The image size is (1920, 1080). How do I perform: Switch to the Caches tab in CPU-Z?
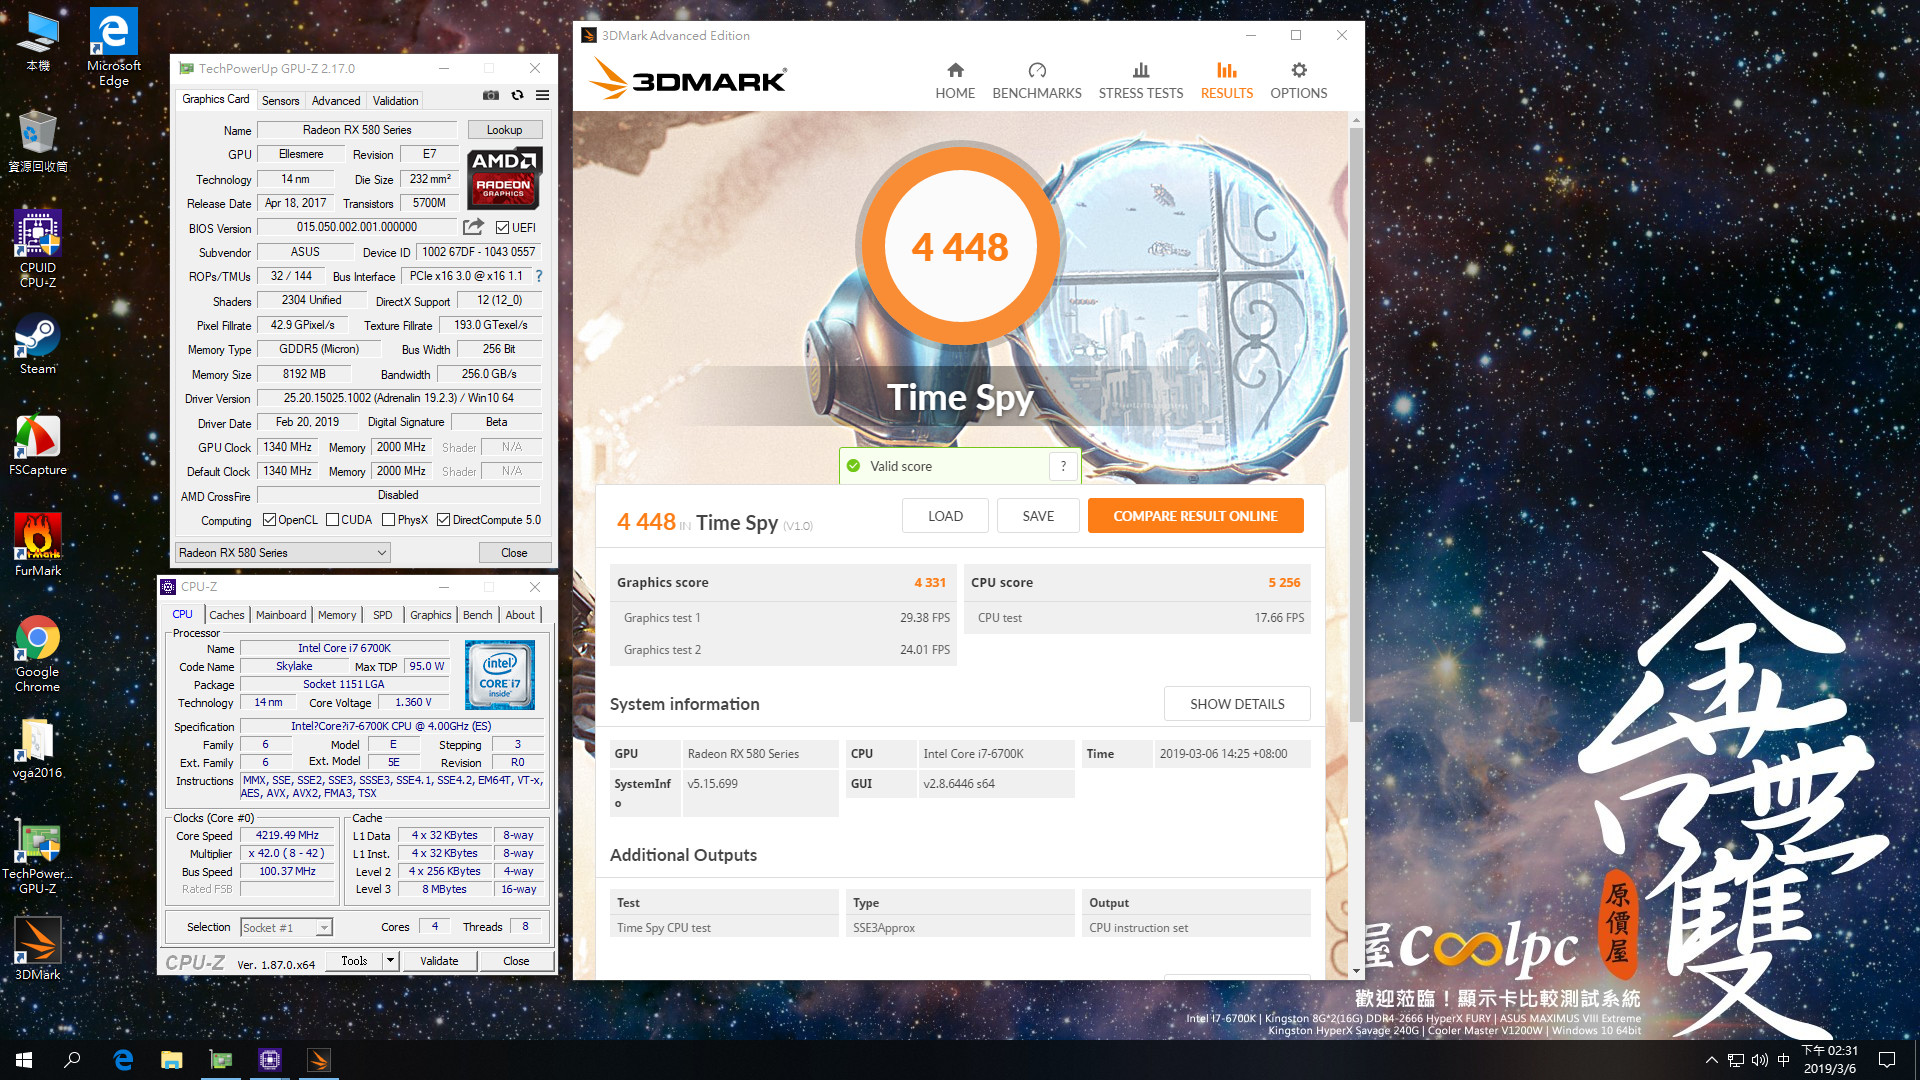(x=227, y=615)
